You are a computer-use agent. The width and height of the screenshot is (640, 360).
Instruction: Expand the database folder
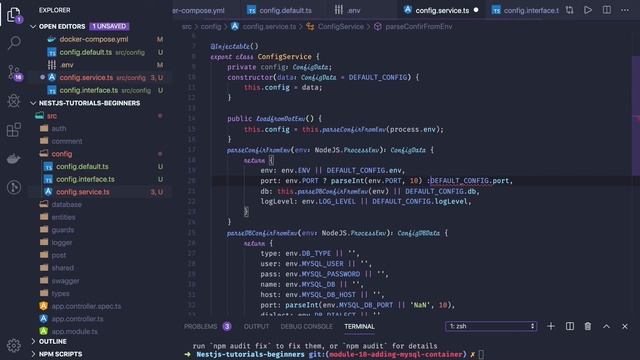point(66,204)
